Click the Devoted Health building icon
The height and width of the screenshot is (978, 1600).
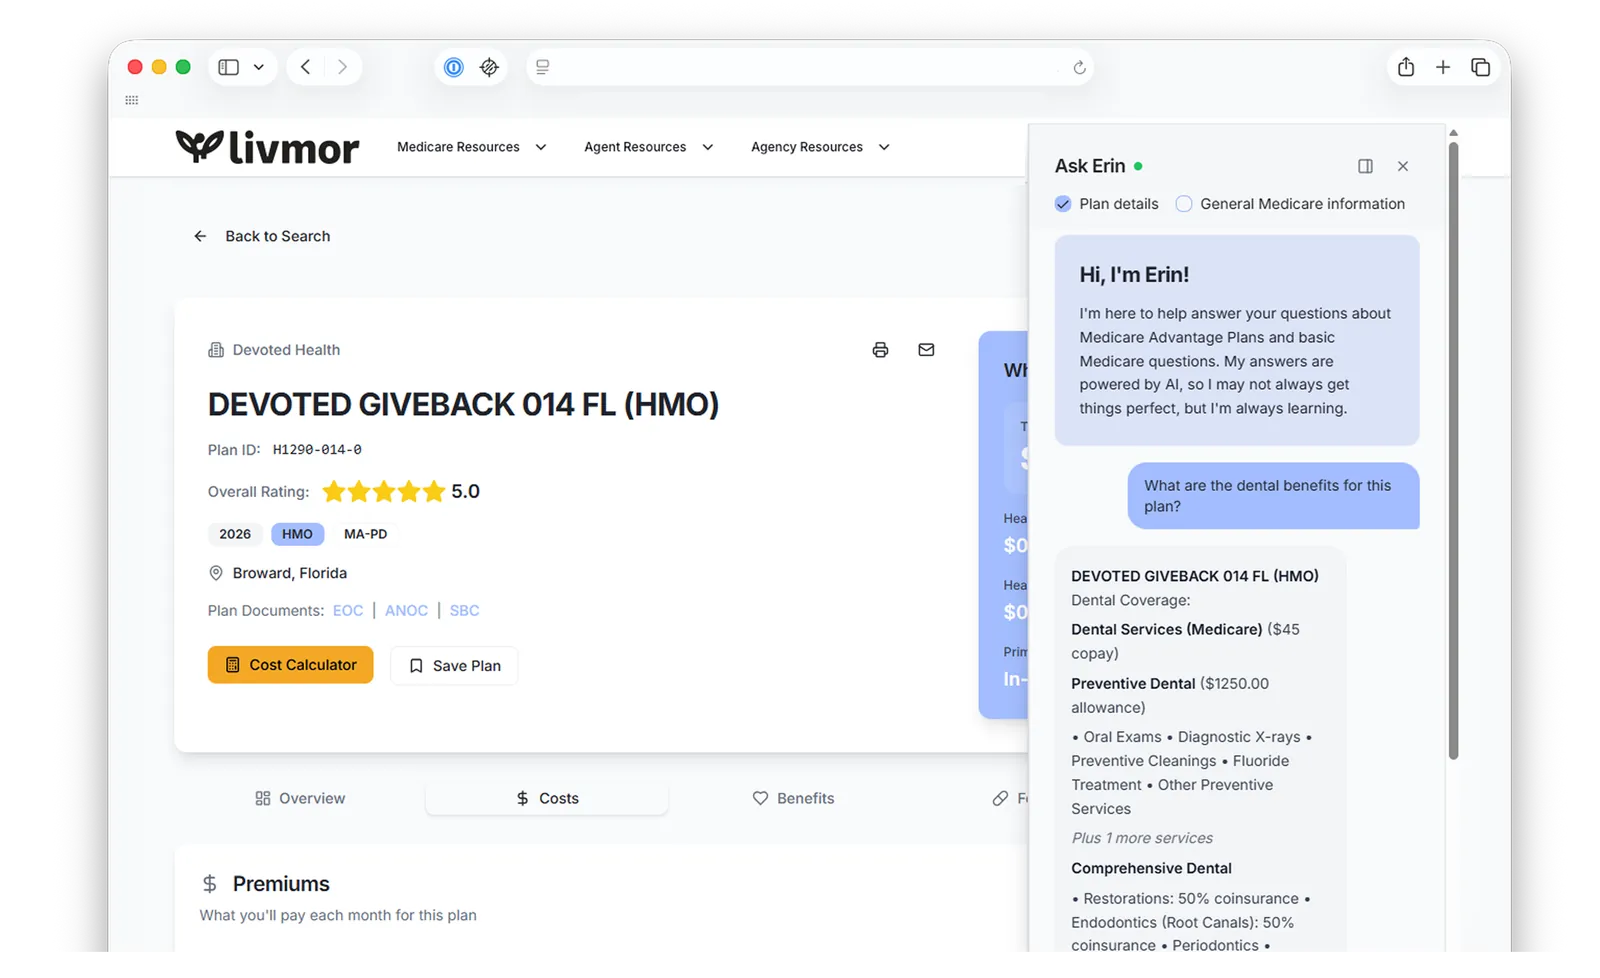(x=216, y=350)
